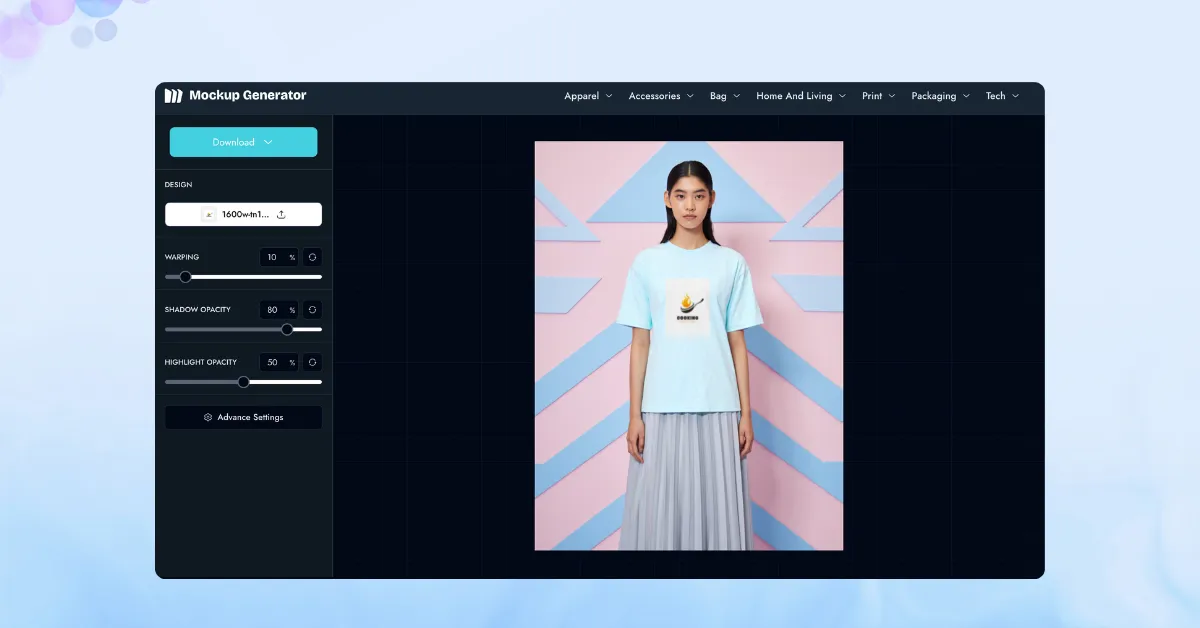Click the Advance Settings button
Viewport: 1200px width, 628px height.
(x=243, y=417)
